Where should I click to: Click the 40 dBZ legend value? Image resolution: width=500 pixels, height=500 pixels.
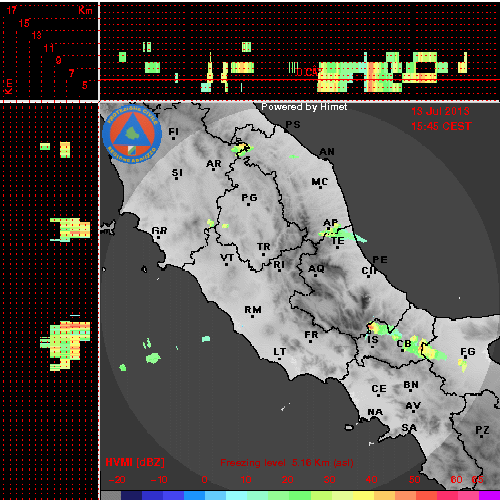371,480
